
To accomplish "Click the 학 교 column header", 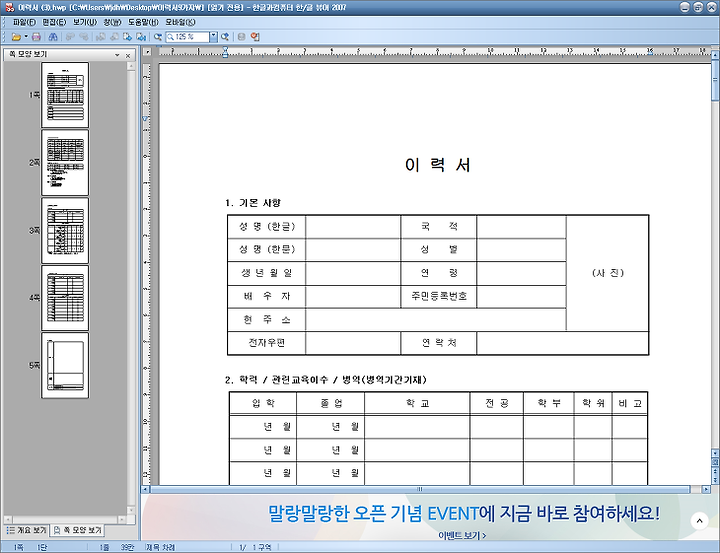I will click(417, 403).
